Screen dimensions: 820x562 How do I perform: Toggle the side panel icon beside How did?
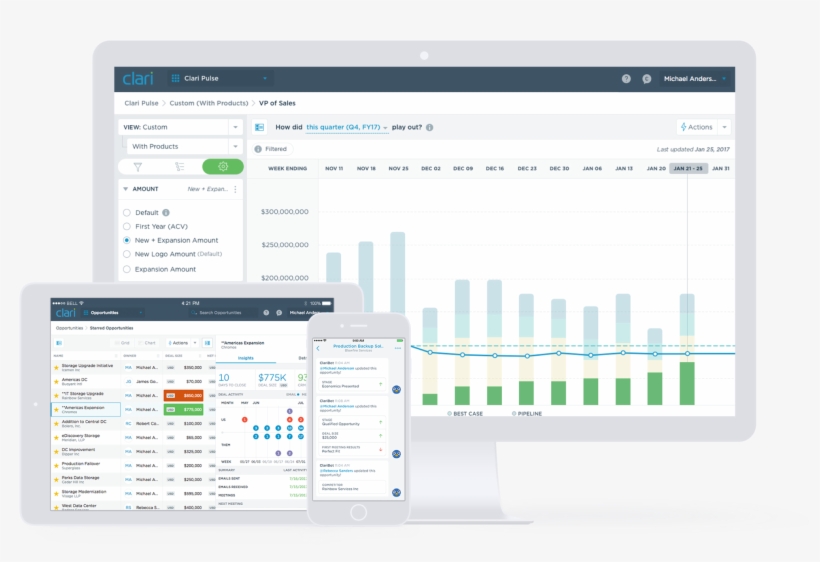pos(259,128)
